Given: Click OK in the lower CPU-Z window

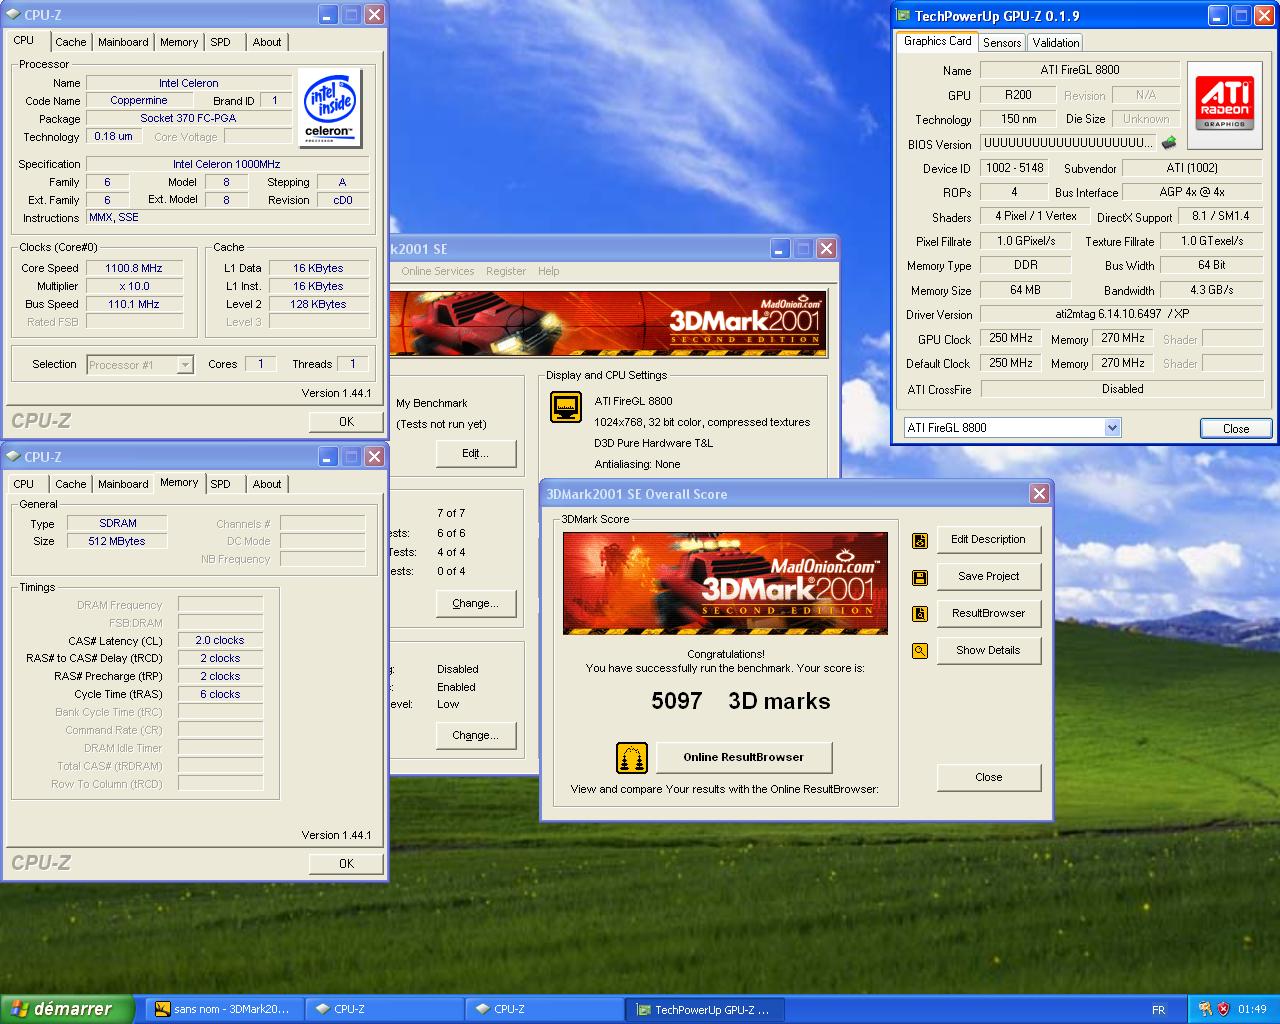Looking at the screenshot, I should pyautogui.click(x=346, y=864).
